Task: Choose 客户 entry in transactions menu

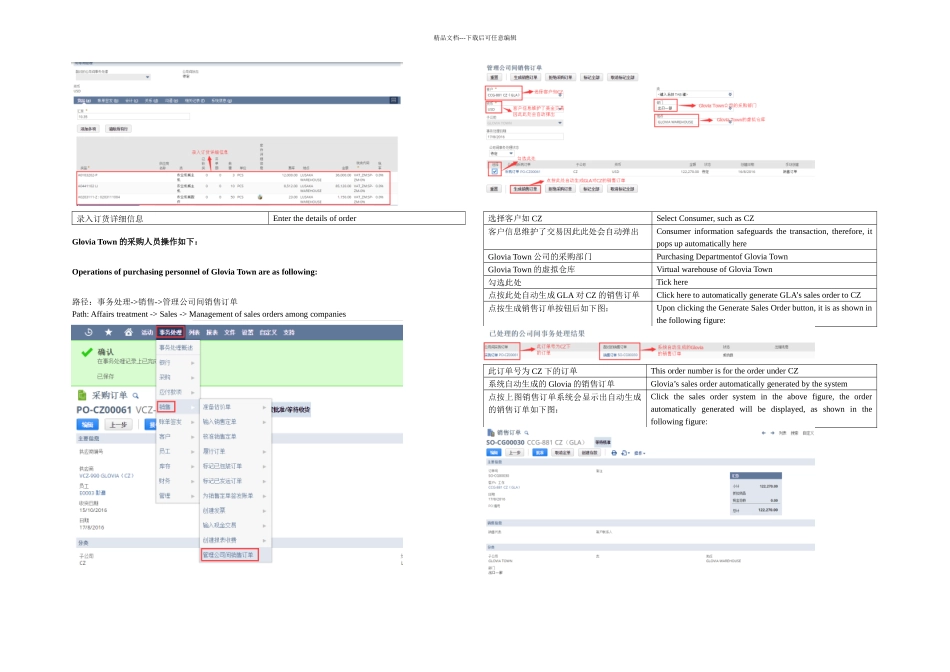Action: pos(177,436)
